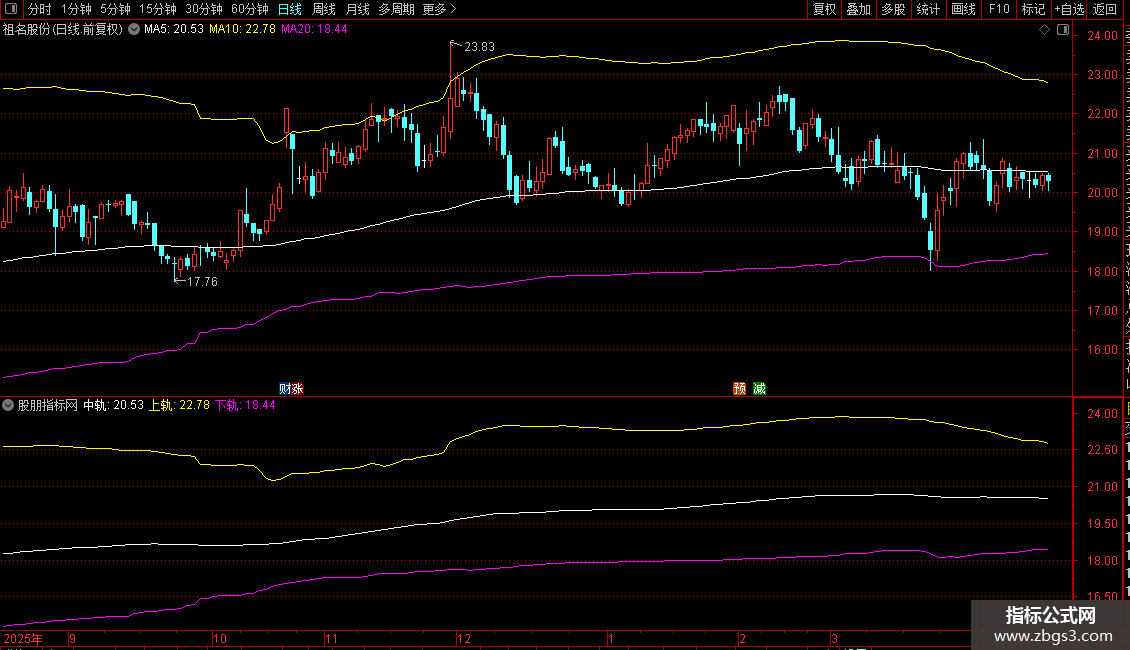Click the 下轨: 18.44 label
1130x650 pixels.
coord(245,405)
